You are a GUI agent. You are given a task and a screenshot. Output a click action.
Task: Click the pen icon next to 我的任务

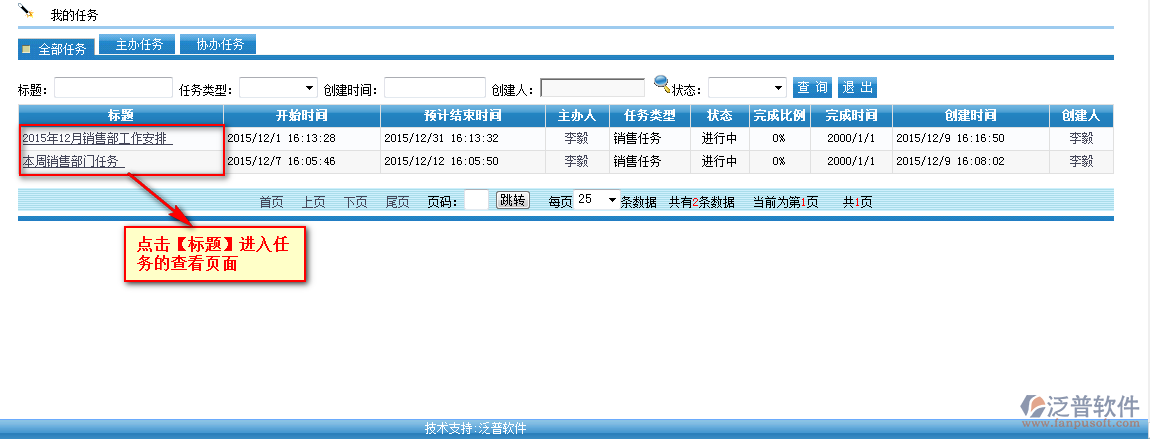coord(26,12)
